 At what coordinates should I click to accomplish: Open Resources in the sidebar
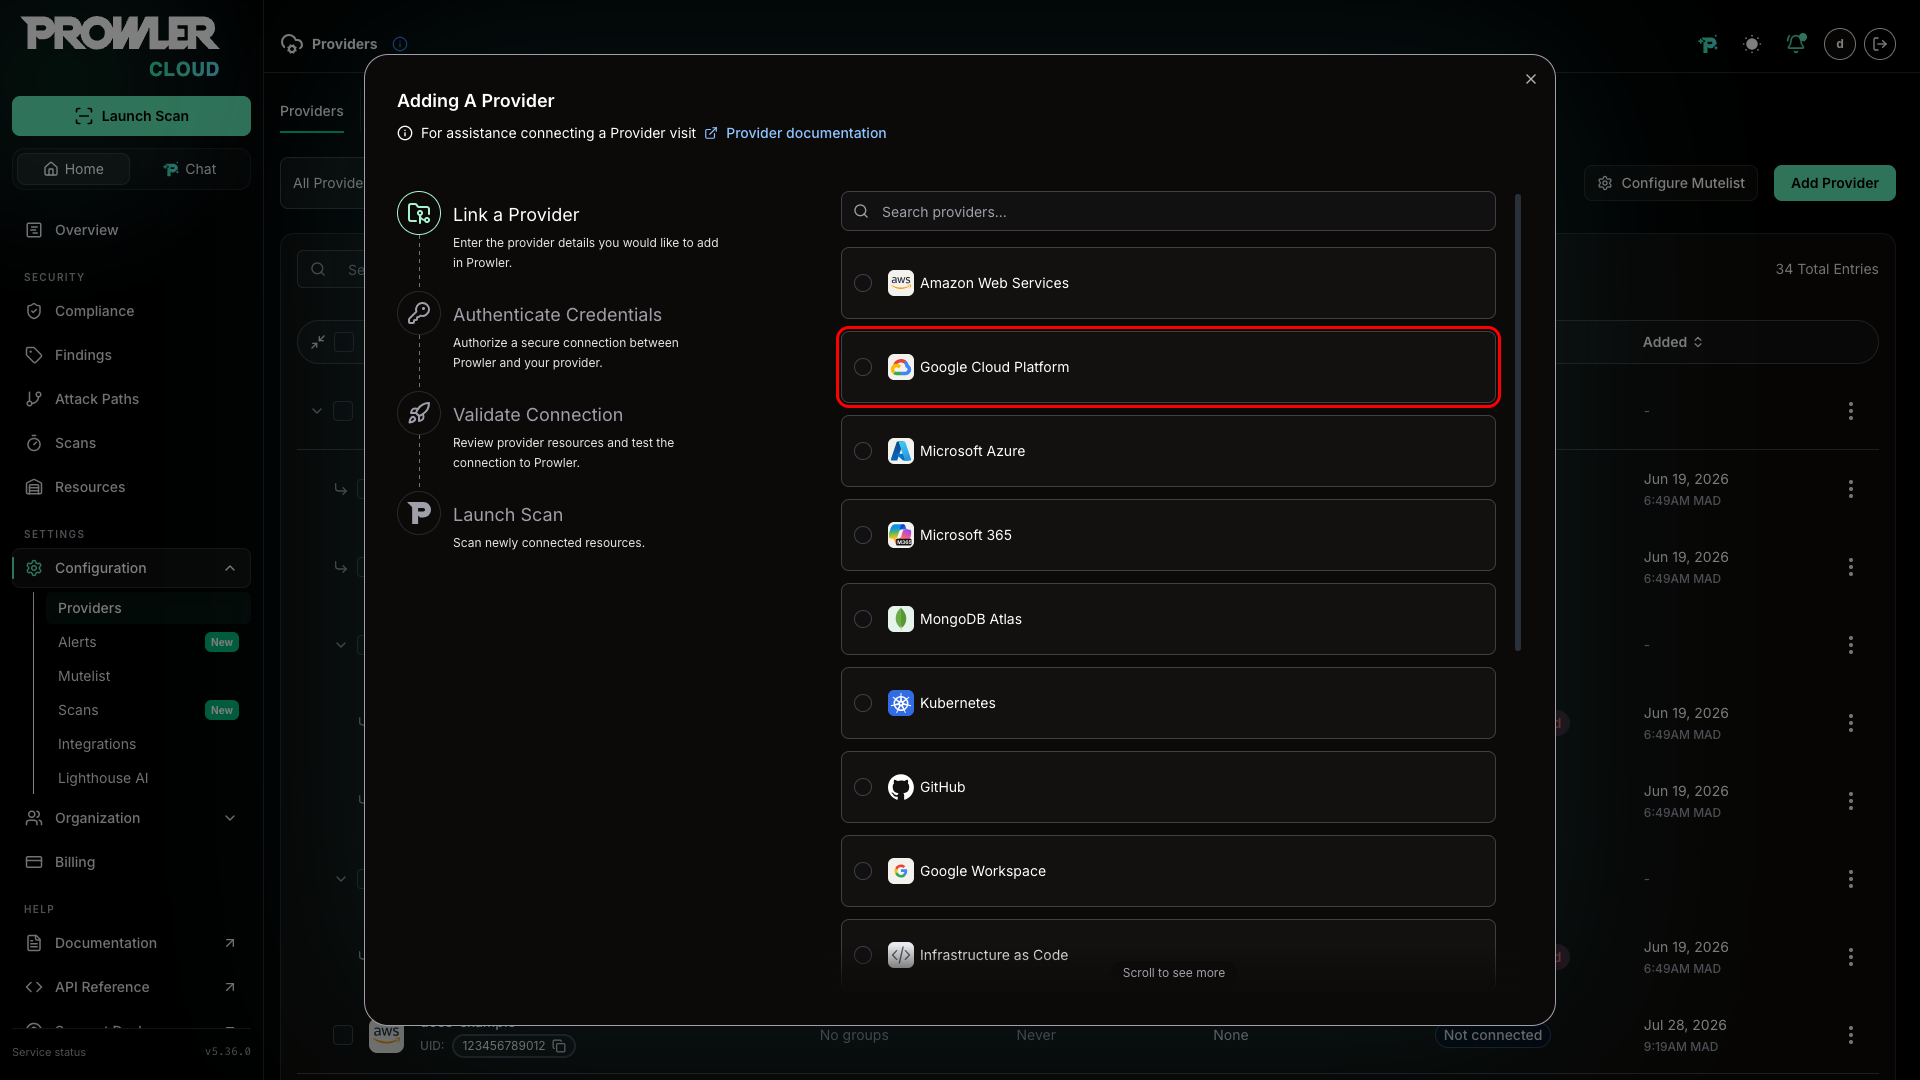click(x=131, y=487)
